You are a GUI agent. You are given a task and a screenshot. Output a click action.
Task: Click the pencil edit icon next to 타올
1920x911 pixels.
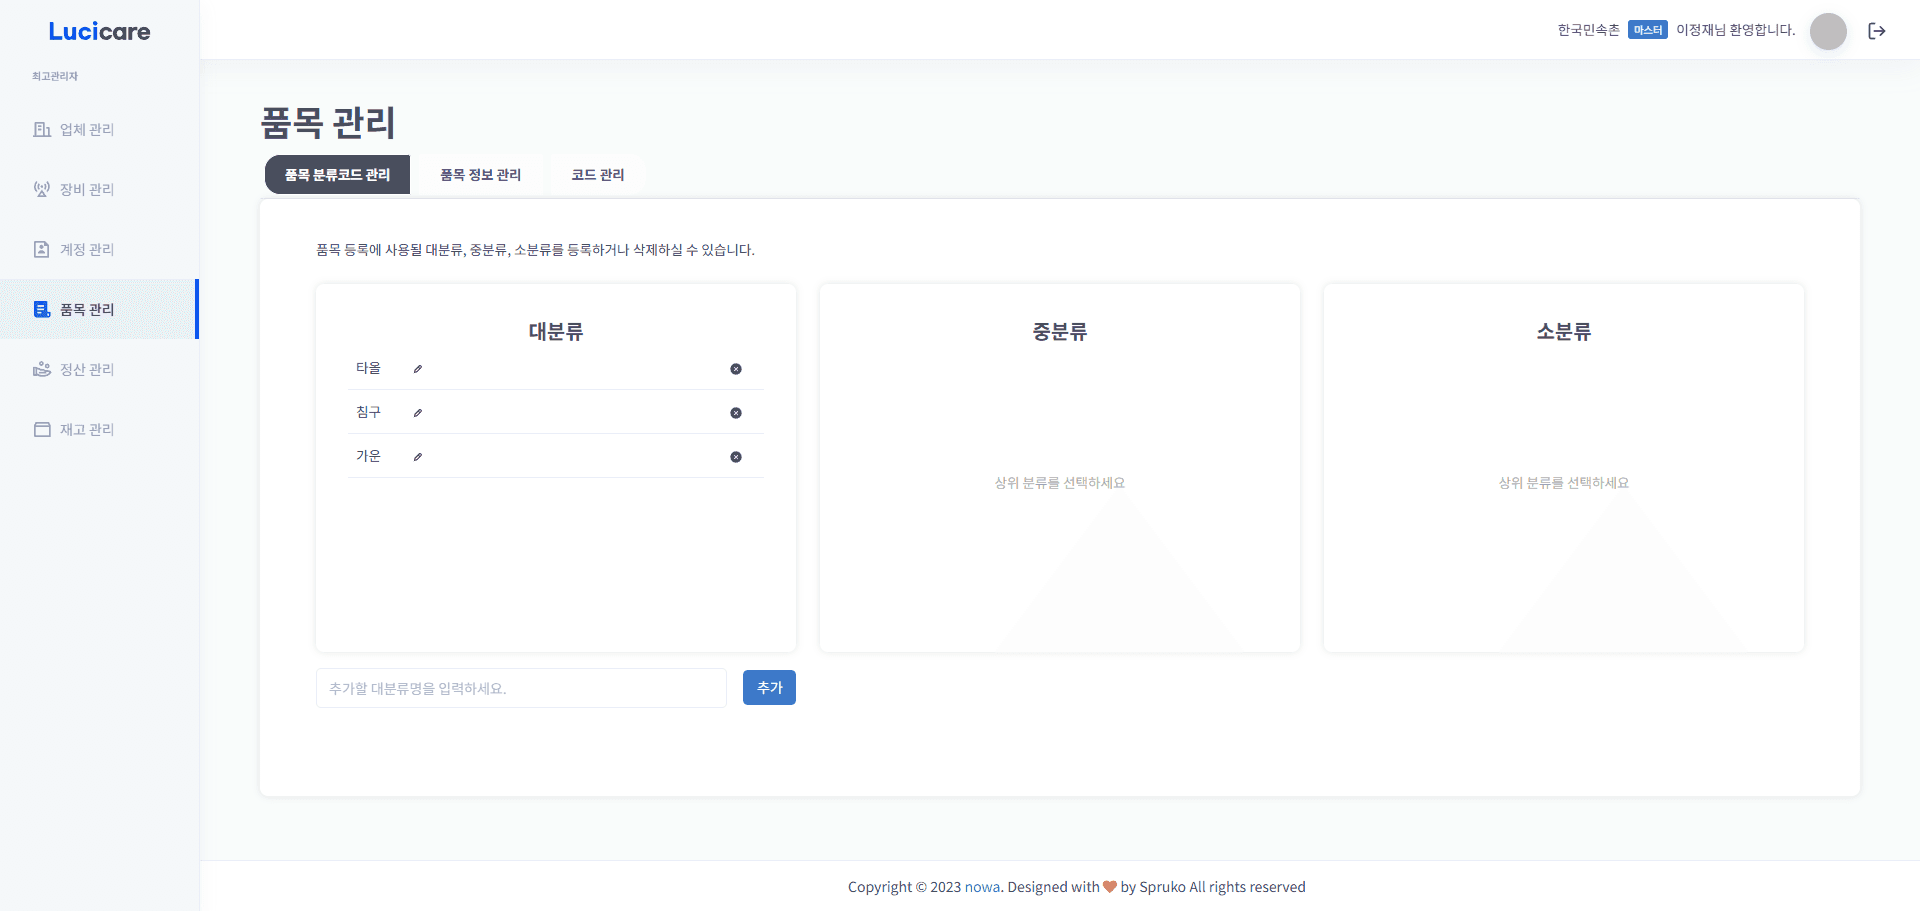[418, 369]
